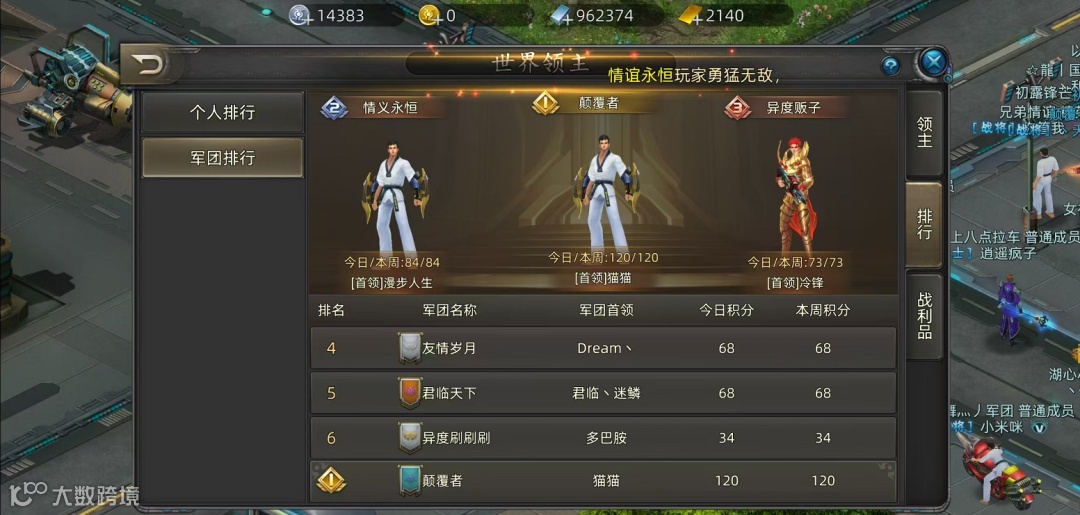Click the 友情岁月 legion badge icon
Screen dimensions: 1080x515
(x=410, y=348)
